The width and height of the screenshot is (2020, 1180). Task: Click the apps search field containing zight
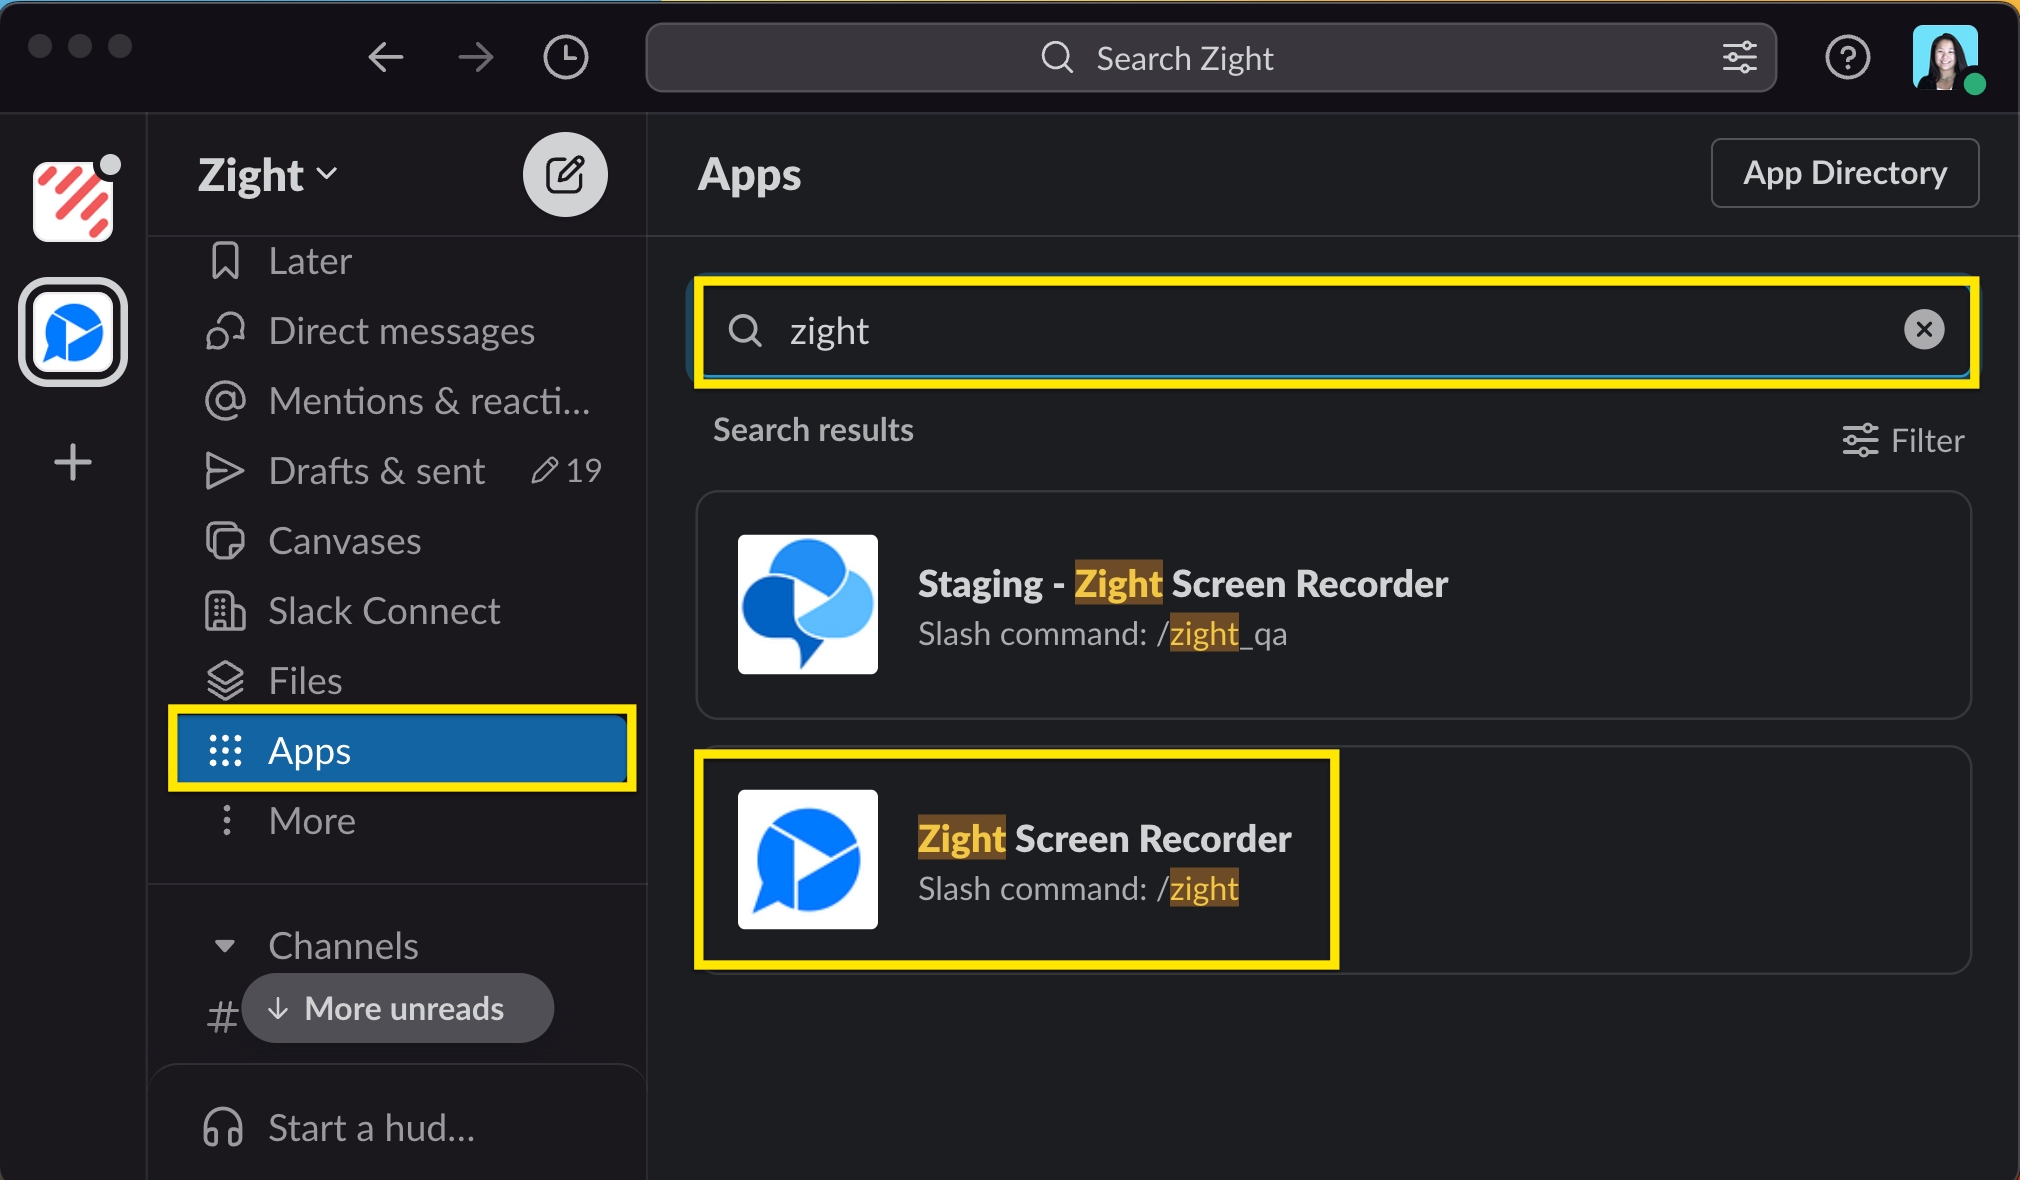1337,331
